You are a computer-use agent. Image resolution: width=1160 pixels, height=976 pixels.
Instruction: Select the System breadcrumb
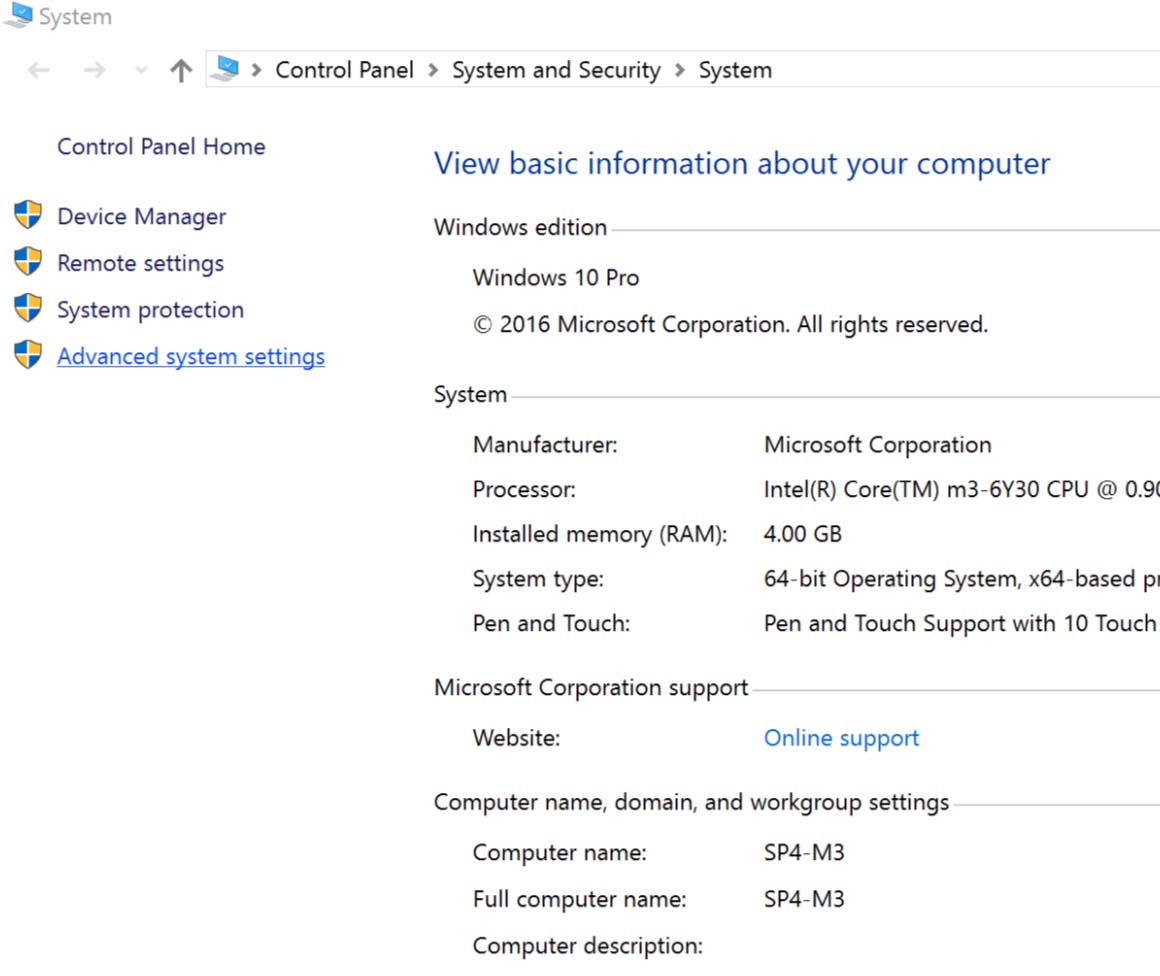tap(735, 70)
